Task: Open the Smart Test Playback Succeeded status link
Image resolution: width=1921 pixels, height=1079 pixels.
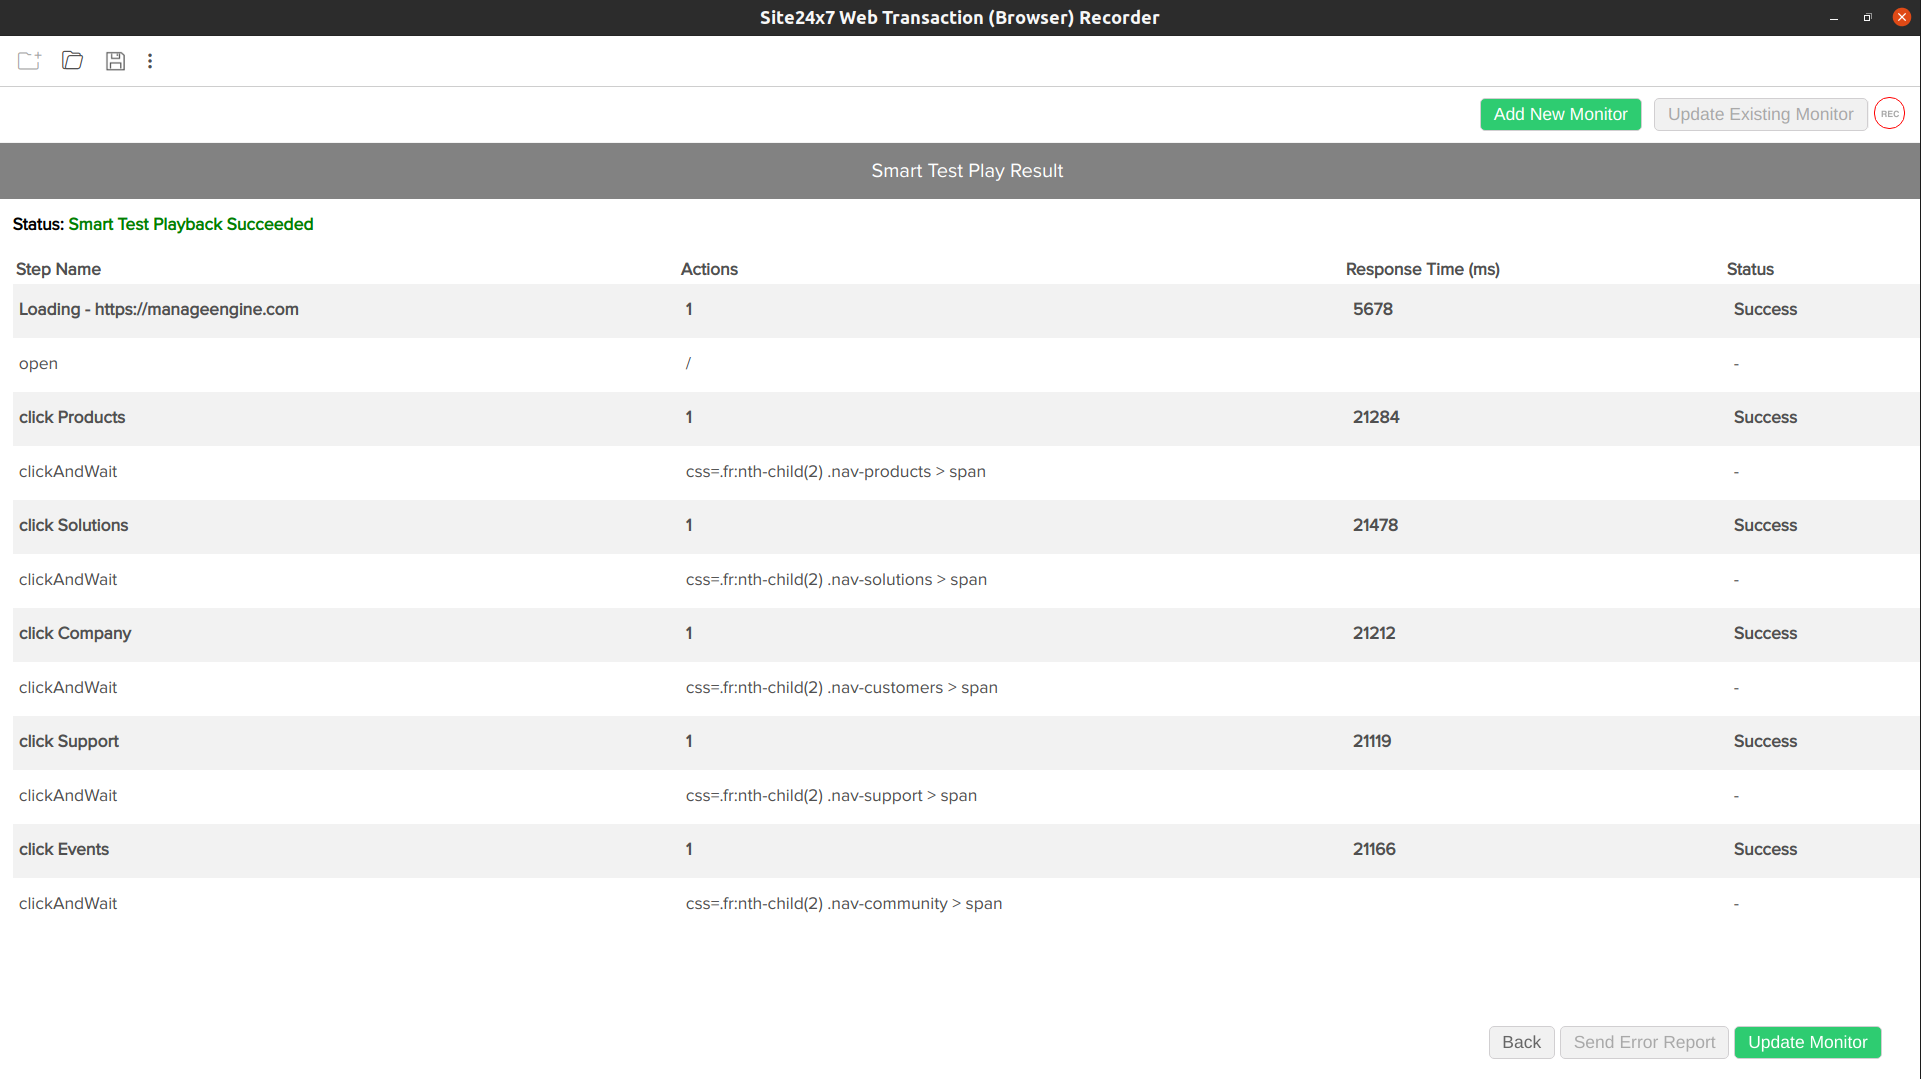Action: [190, 224]
